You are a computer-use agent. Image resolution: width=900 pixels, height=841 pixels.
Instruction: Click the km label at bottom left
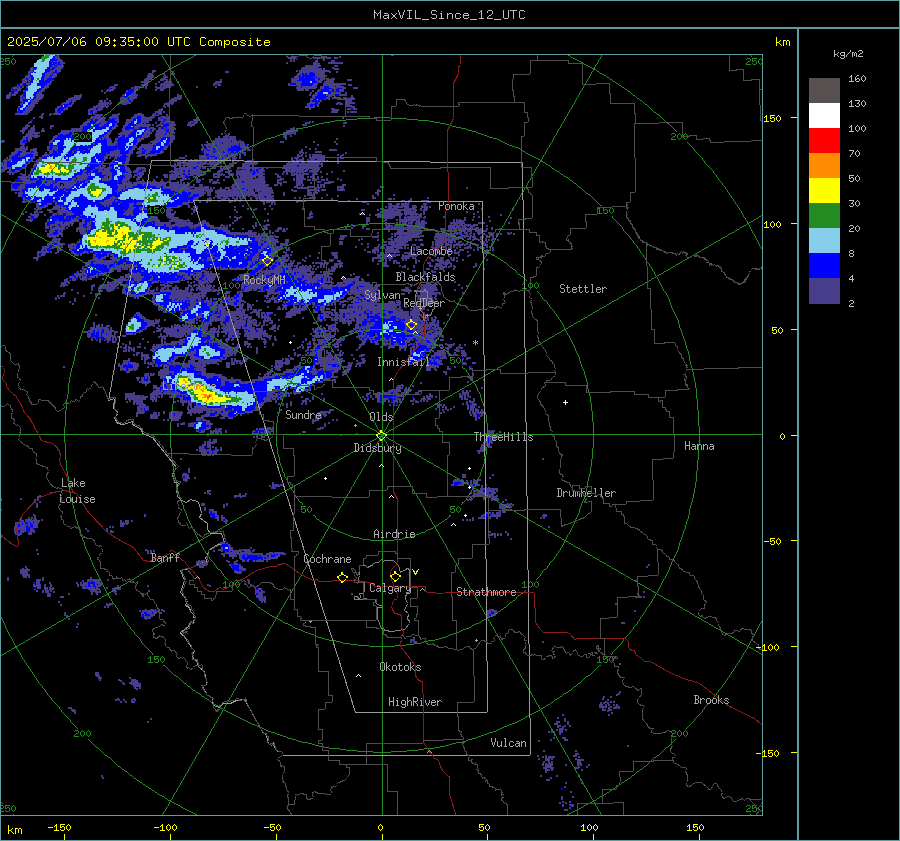pyautogui.click(x=14, y=830)
